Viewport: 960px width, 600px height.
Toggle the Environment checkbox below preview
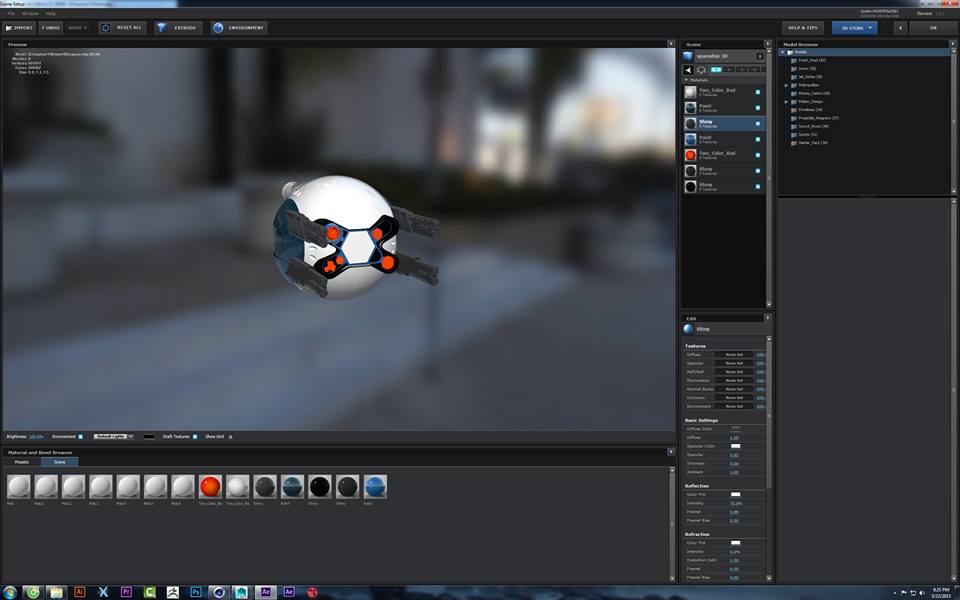(81, 436)
